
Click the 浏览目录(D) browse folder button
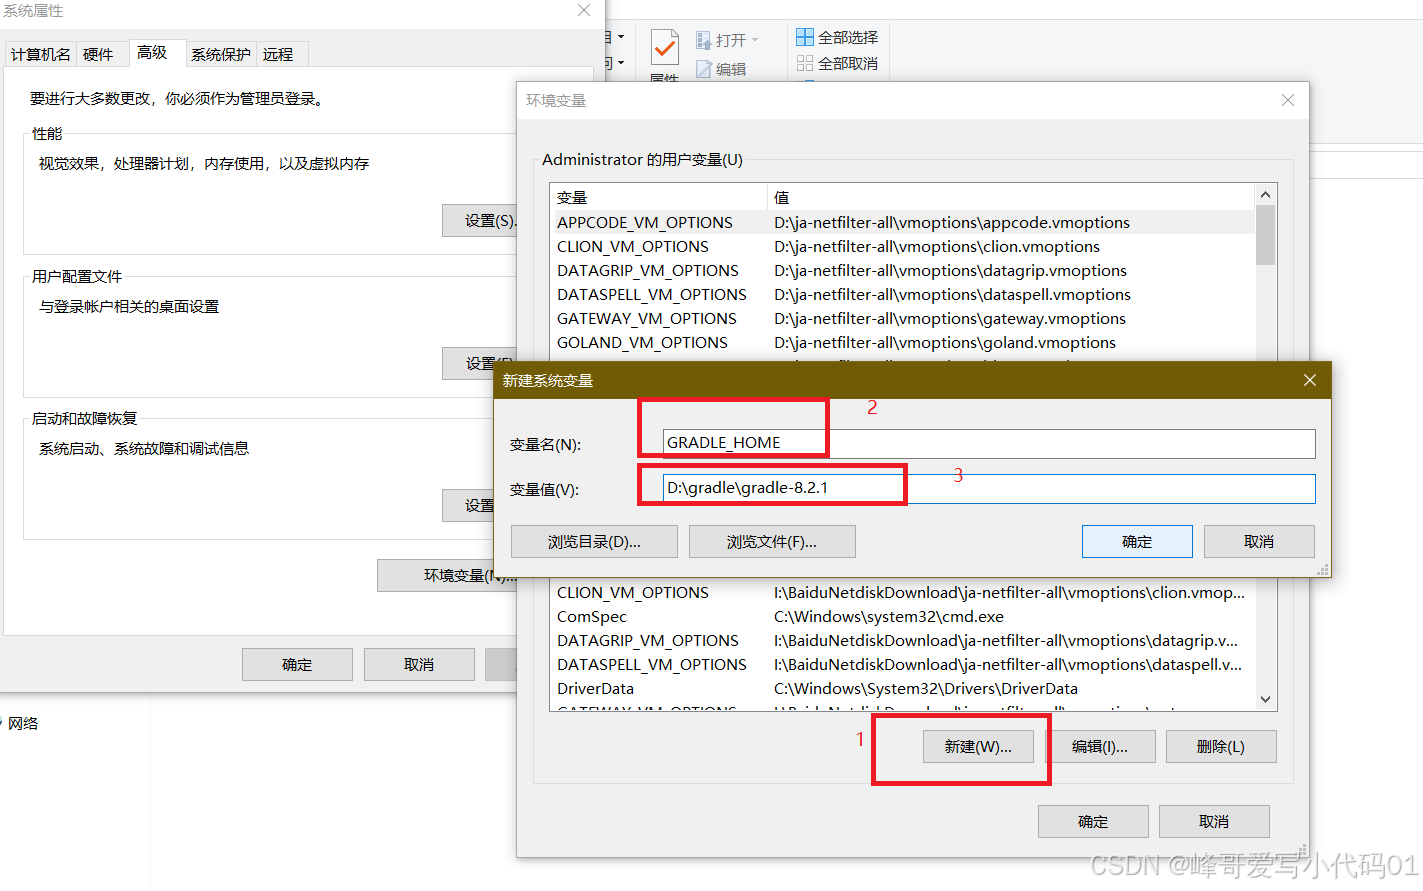click(594, 541)
